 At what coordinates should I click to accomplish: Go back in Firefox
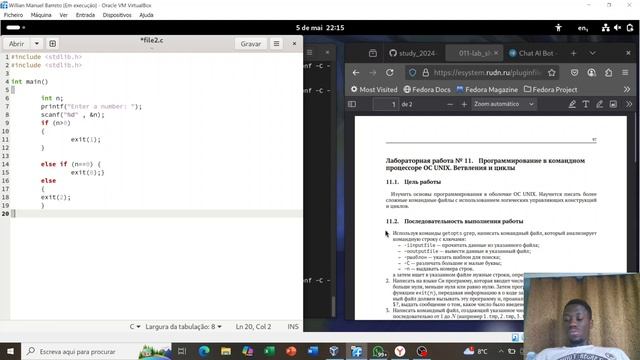(356, 73)
